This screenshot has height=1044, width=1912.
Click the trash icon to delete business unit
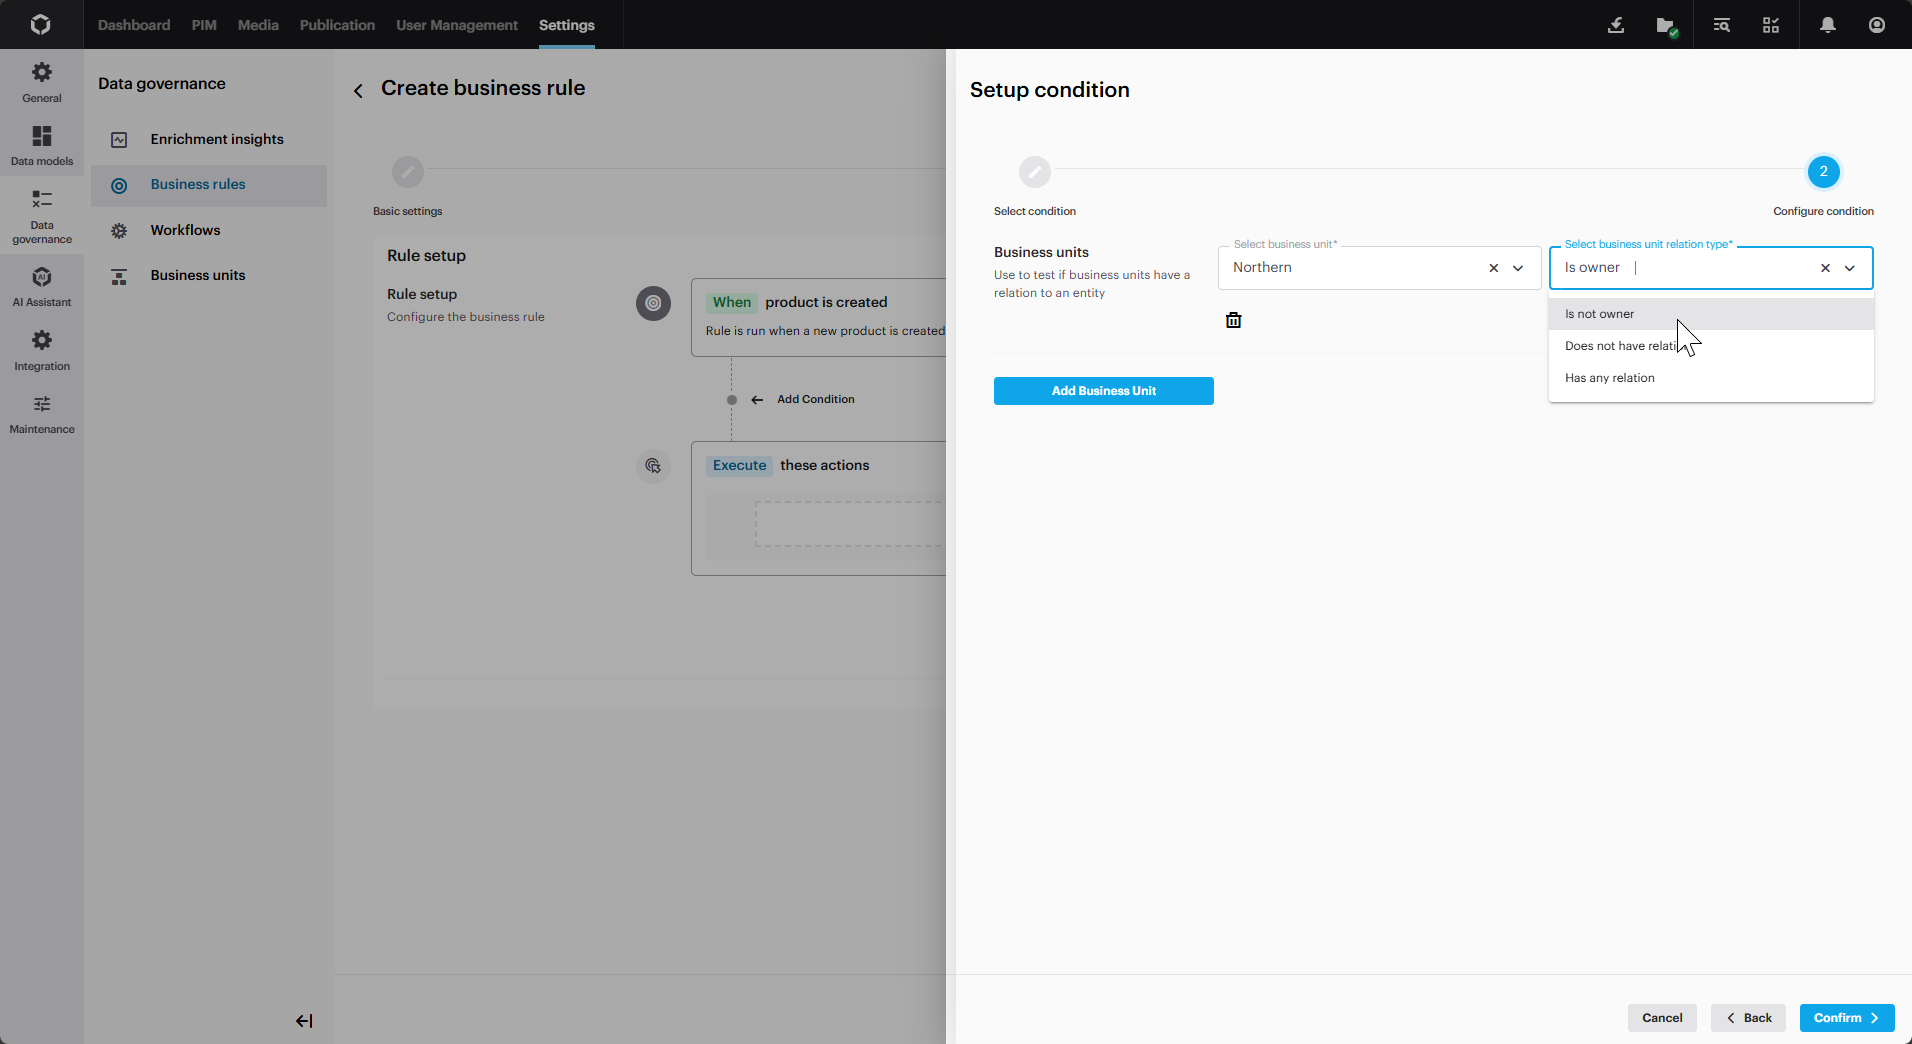(1233, 320)
